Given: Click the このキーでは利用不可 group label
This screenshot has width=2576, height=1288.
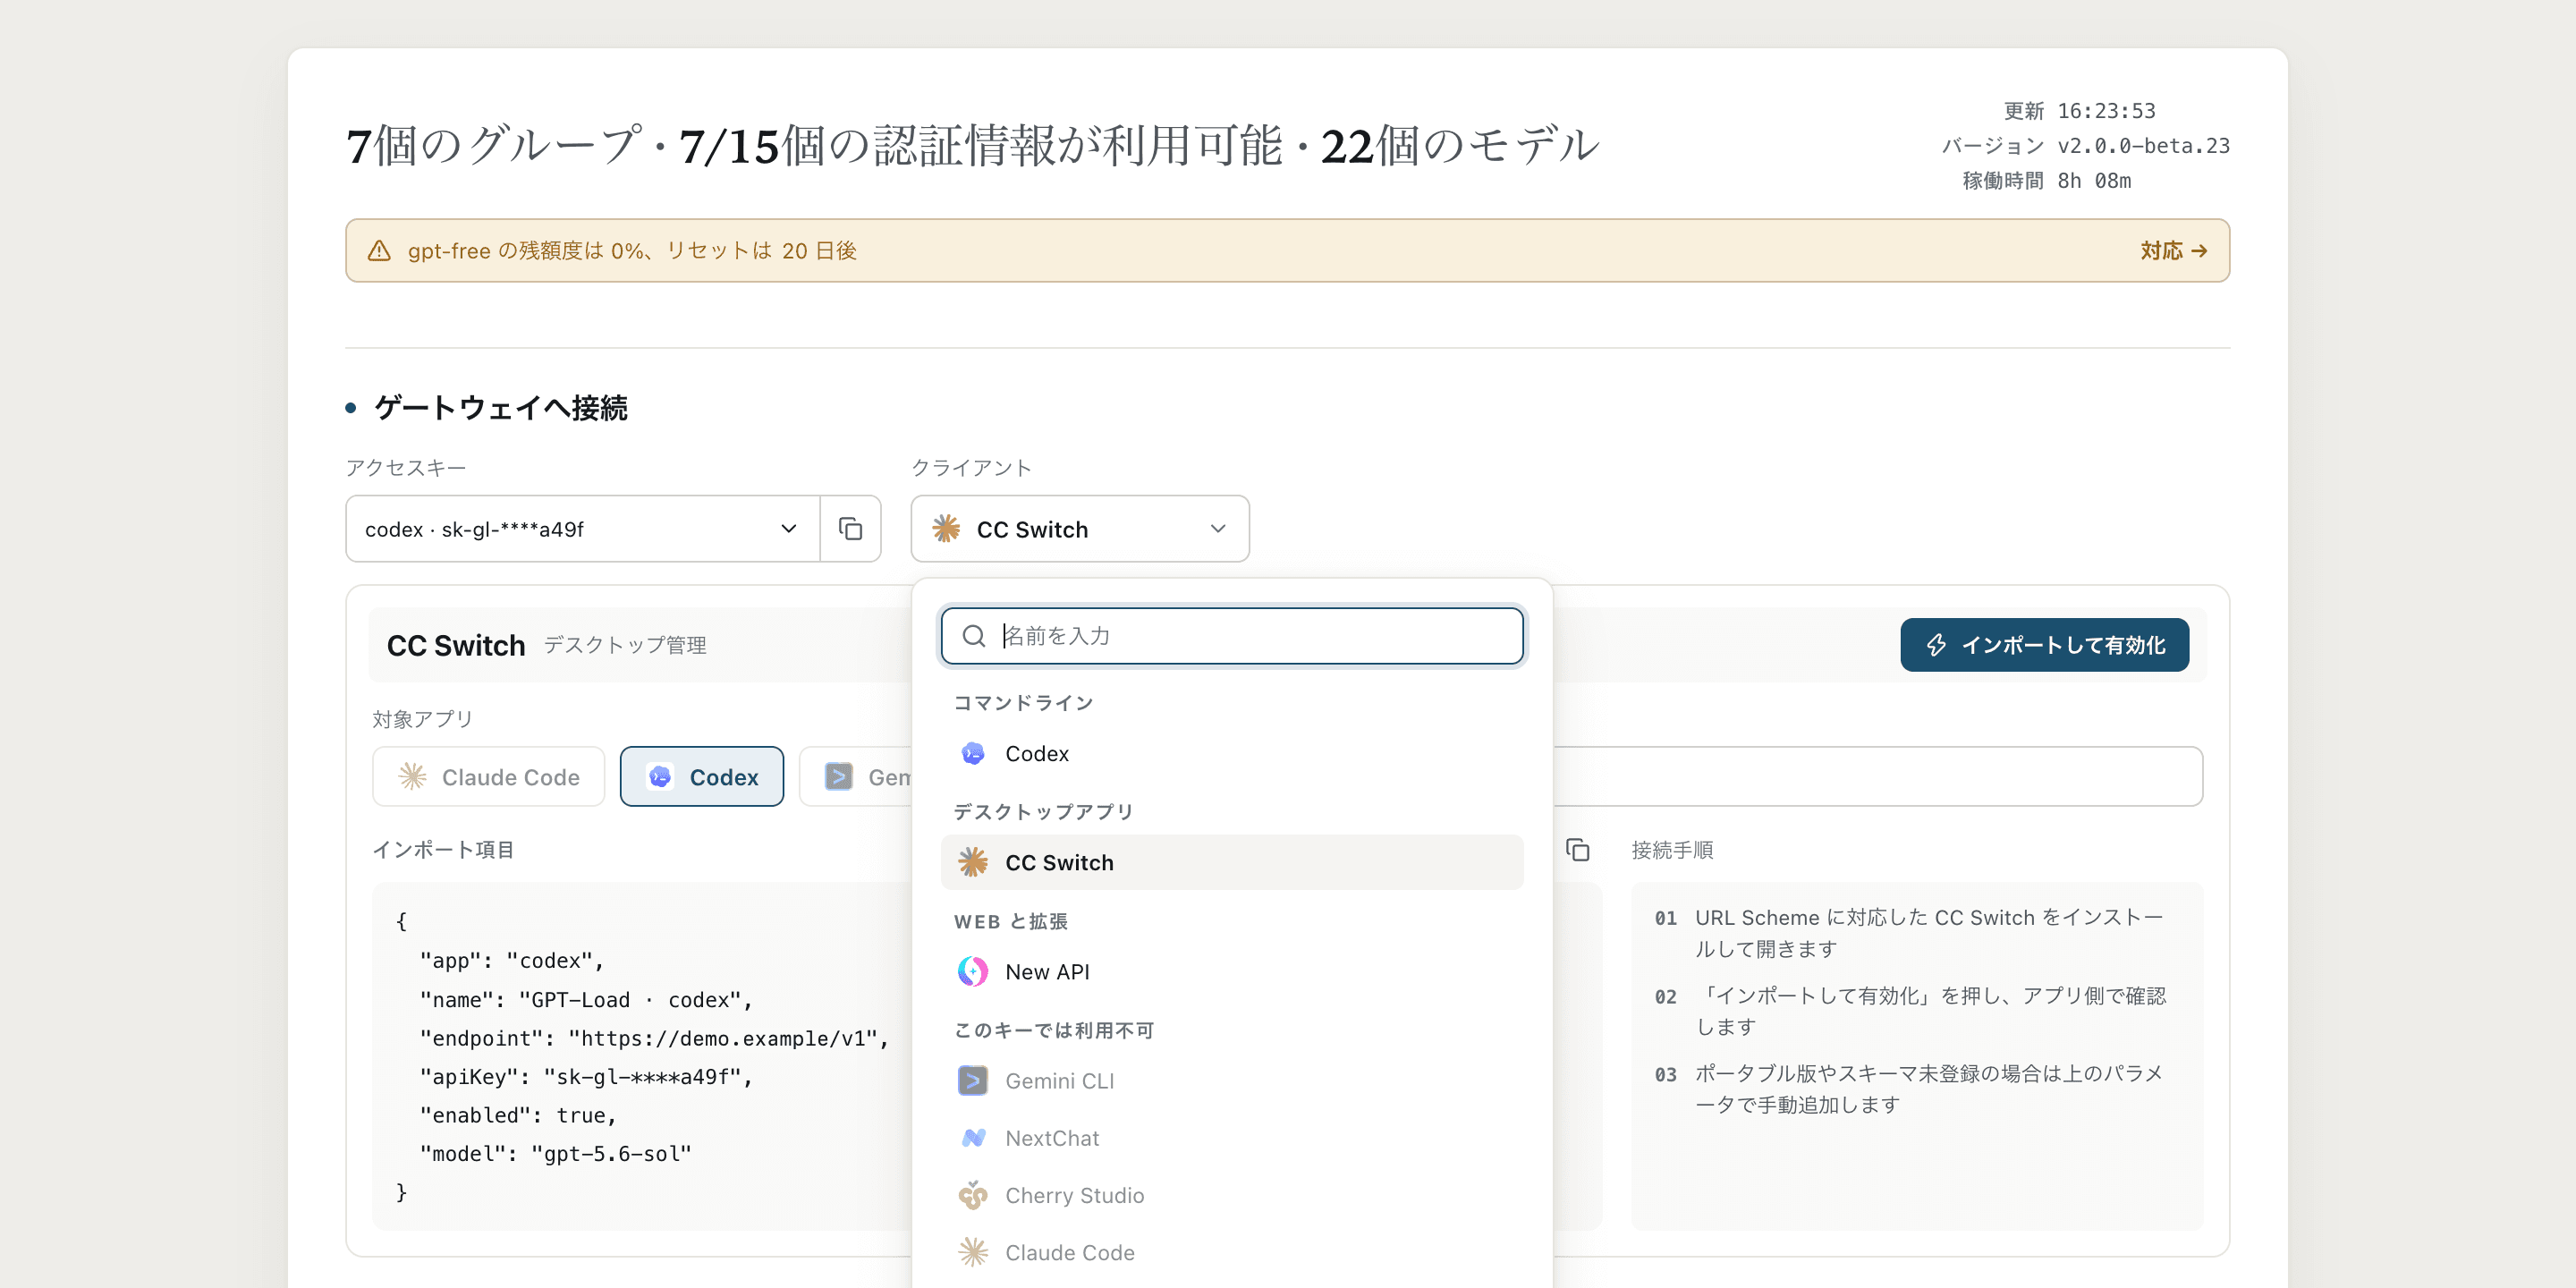Looking at the screenshot, I should [x=1054, y=1030].
